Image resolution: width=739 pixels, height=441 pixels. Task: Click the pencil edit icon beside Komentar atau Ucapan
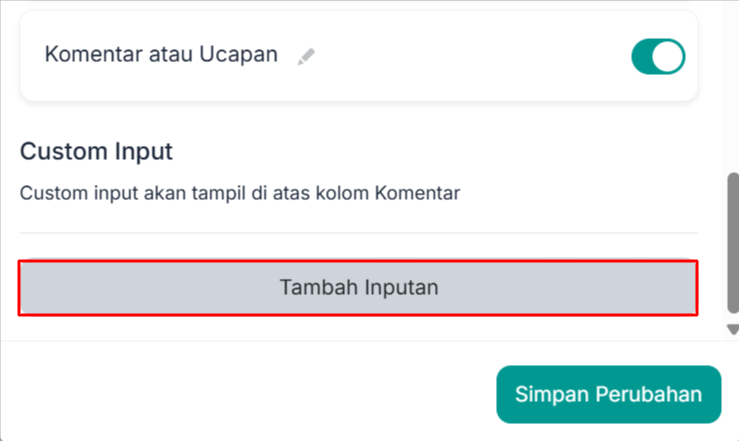pyautogui.click(x=306, y=57)
